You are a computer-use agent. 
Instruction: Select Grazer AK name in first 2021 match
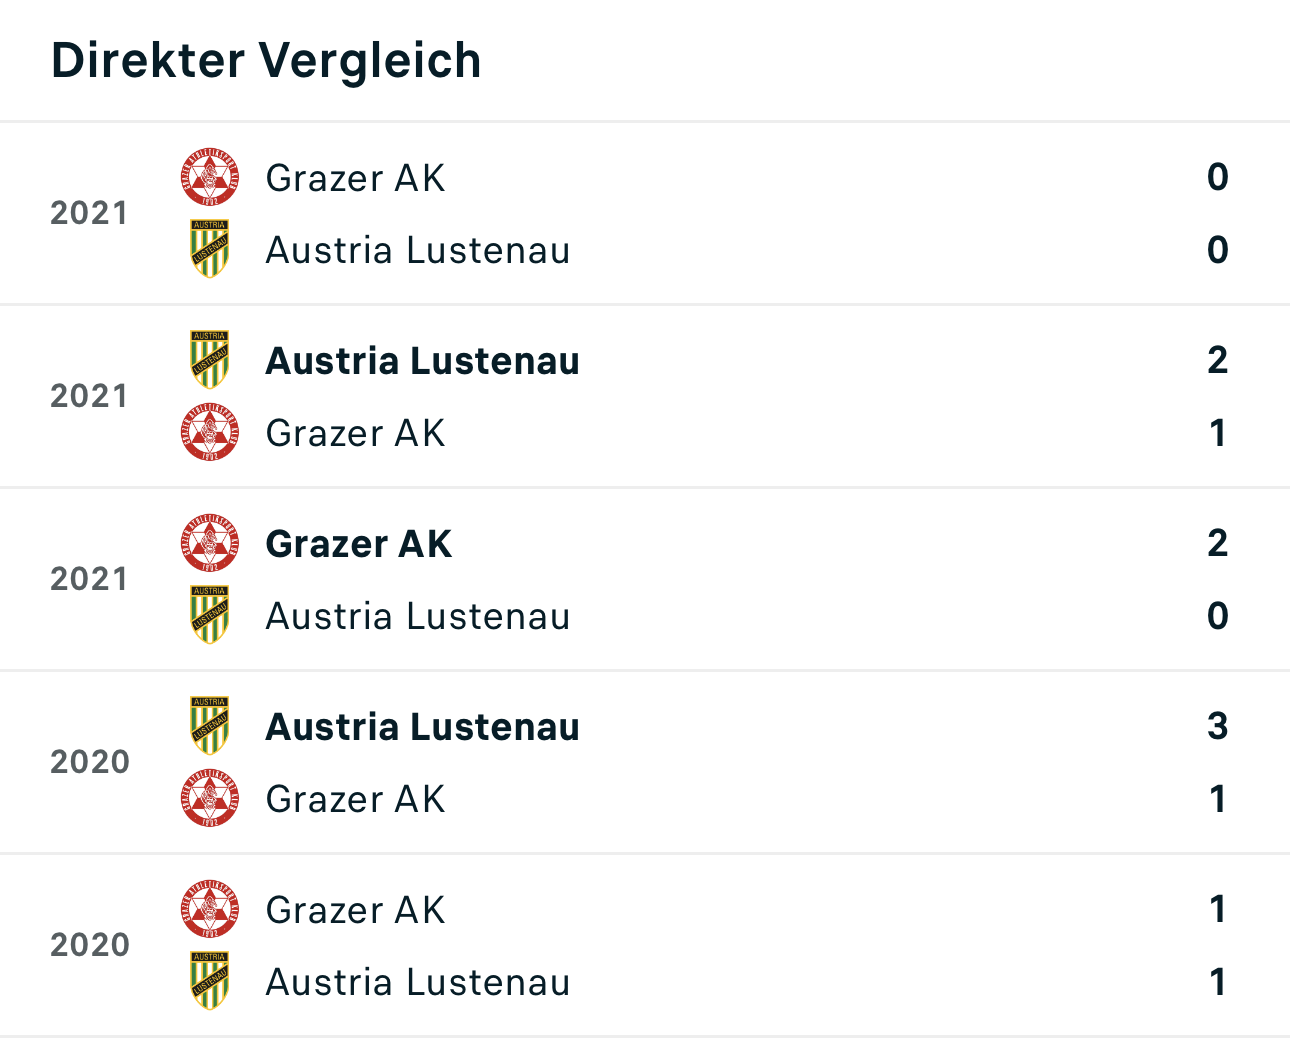[355, 178]
